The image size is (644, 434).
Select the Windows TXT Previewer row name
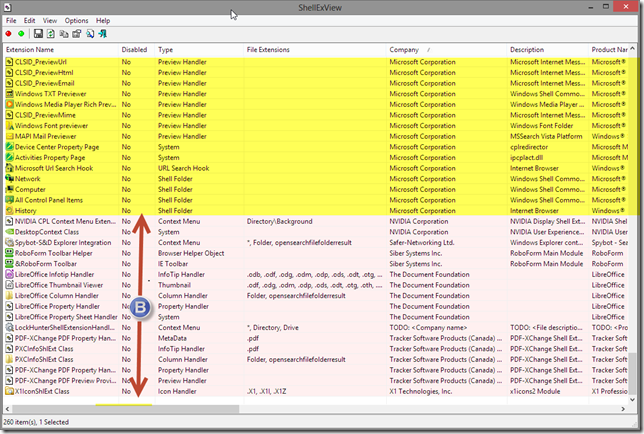point(51,94)
